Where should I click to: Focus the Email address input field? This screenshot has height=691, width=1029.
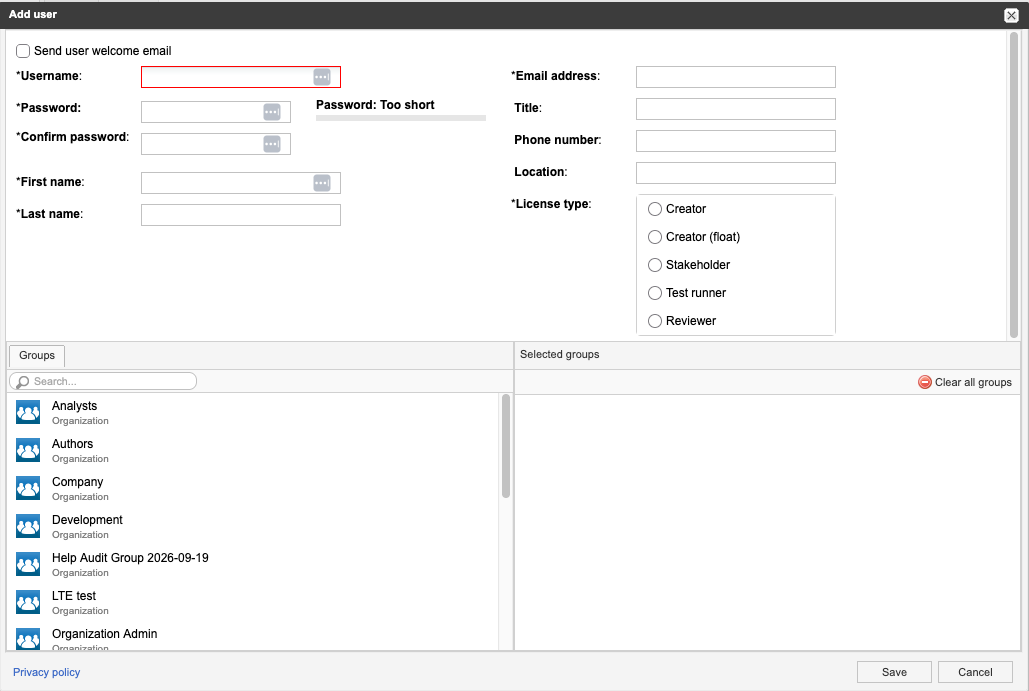(x=736, y=77)
